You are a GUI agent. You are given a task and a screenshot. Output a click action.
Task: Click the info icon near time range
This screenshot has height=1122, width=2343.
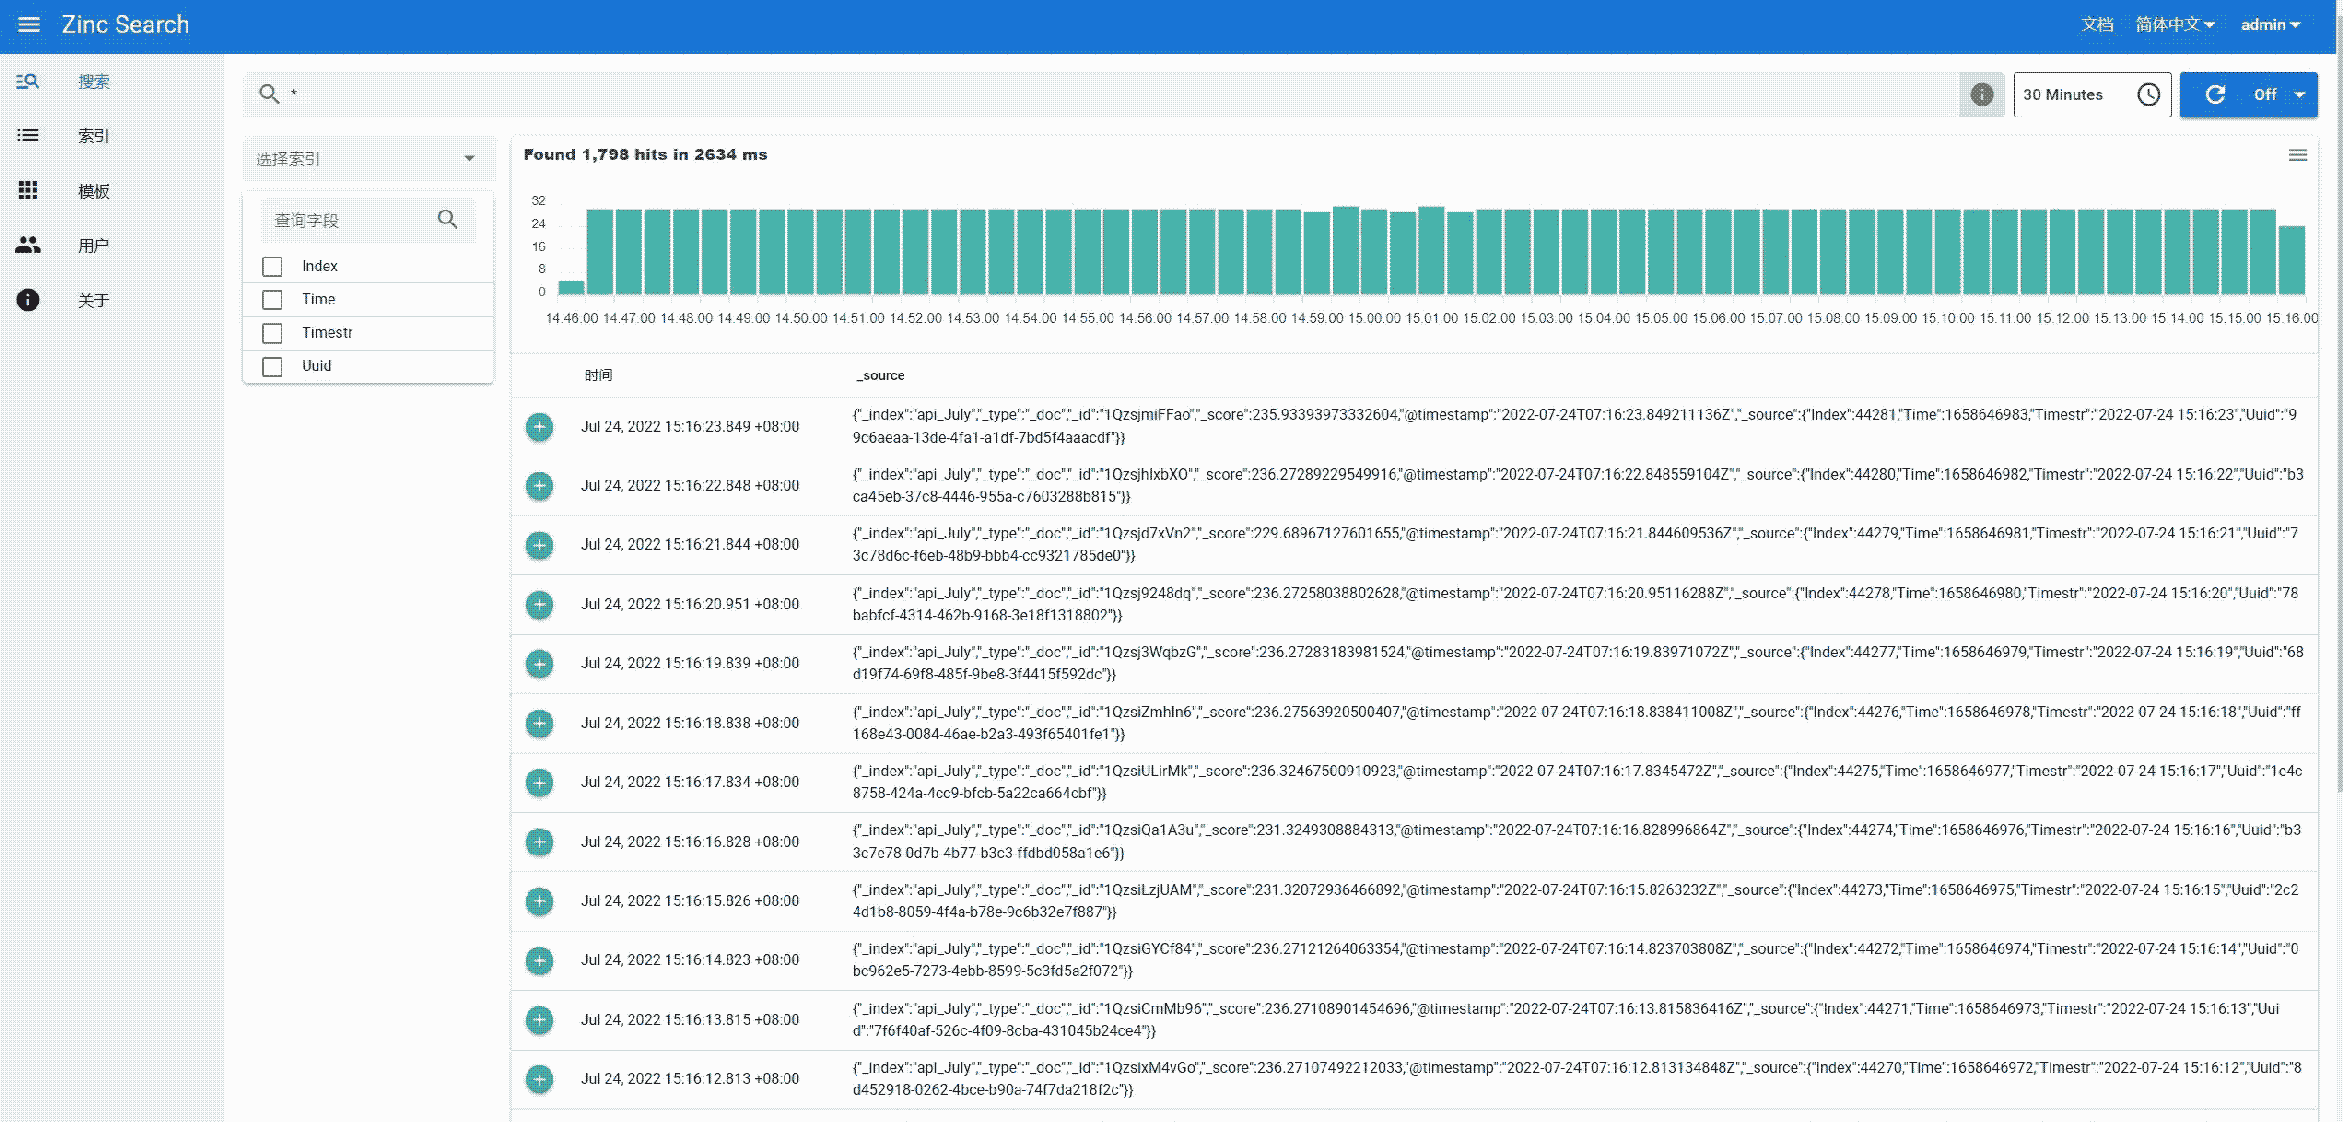[x=1981, y=93]
